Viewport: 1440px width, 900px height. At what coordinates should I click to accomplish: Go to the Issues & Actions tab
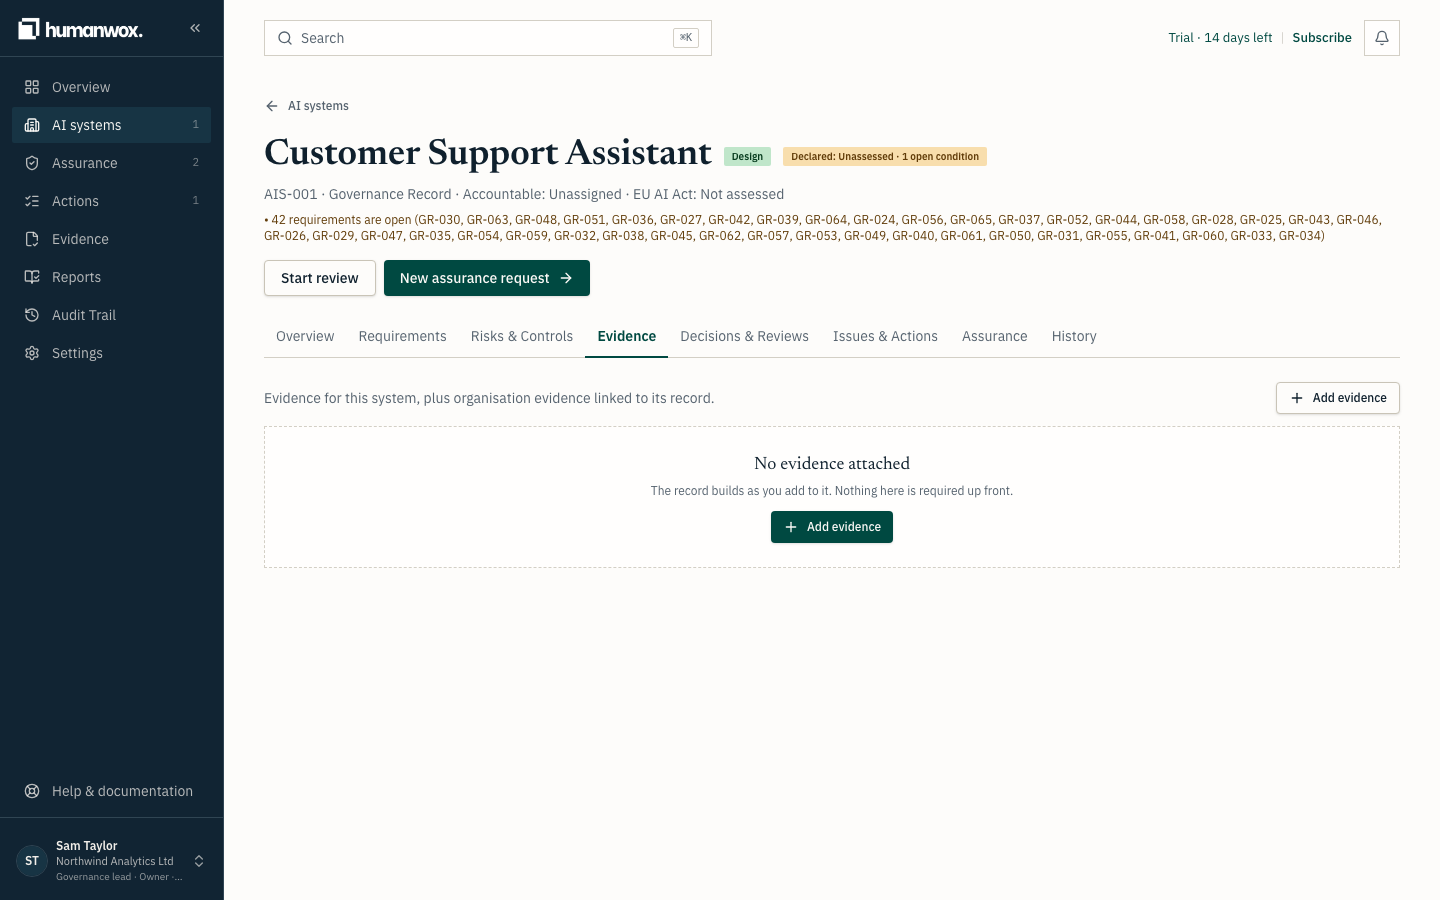(885, 337)
